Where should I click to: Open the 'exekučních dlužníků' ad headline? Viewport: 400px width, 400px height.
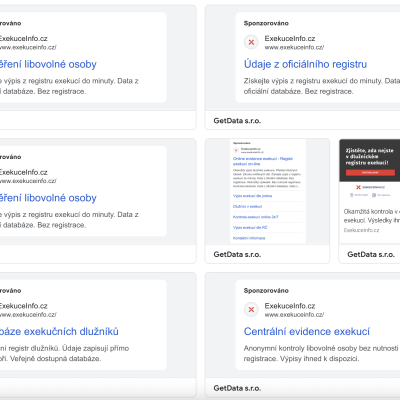tap(59, 331)
